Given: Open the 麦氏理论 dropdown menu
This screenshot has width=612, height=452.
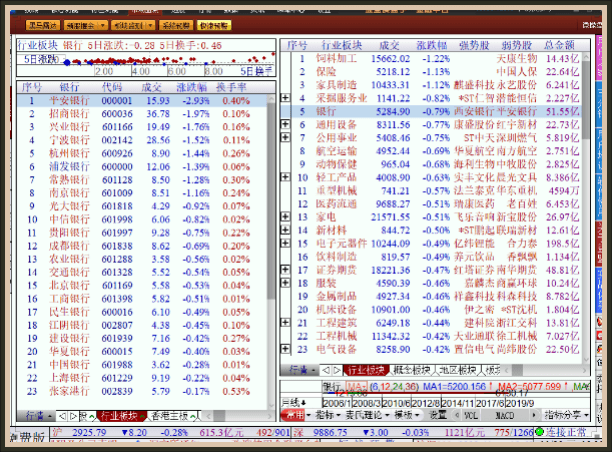Looking at the screenshot, I should pyautogui.click(x=367, y=415).
